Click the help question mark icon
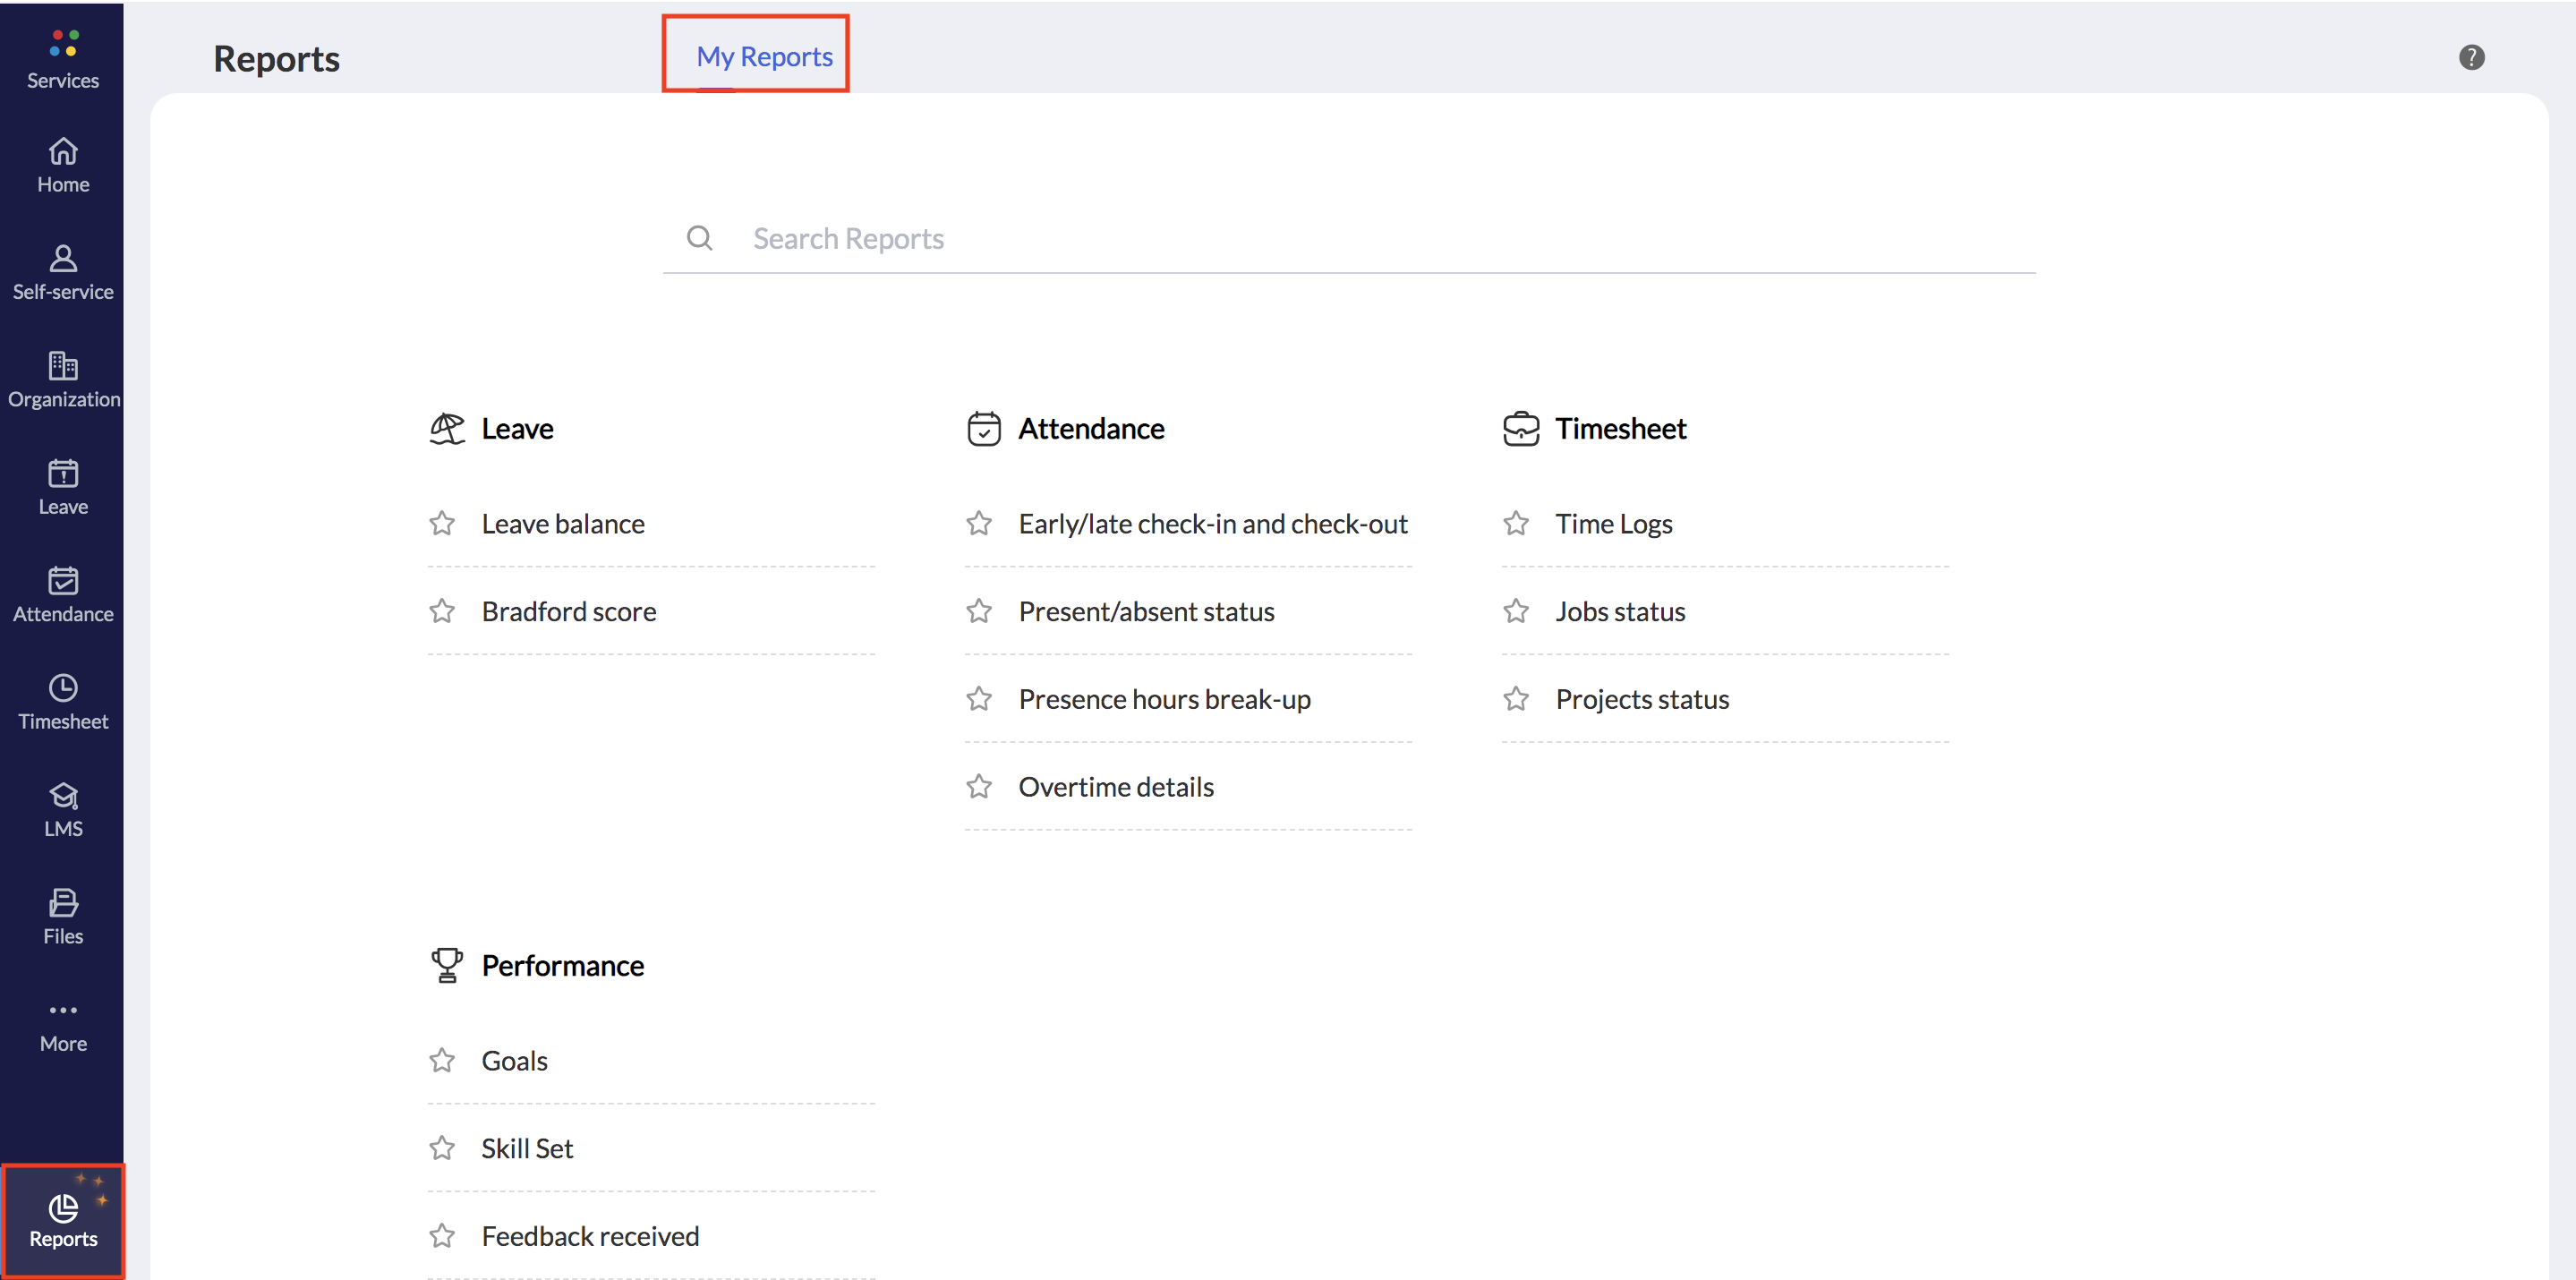This screenshot has width=2576, height=1280. [2470, 57]
